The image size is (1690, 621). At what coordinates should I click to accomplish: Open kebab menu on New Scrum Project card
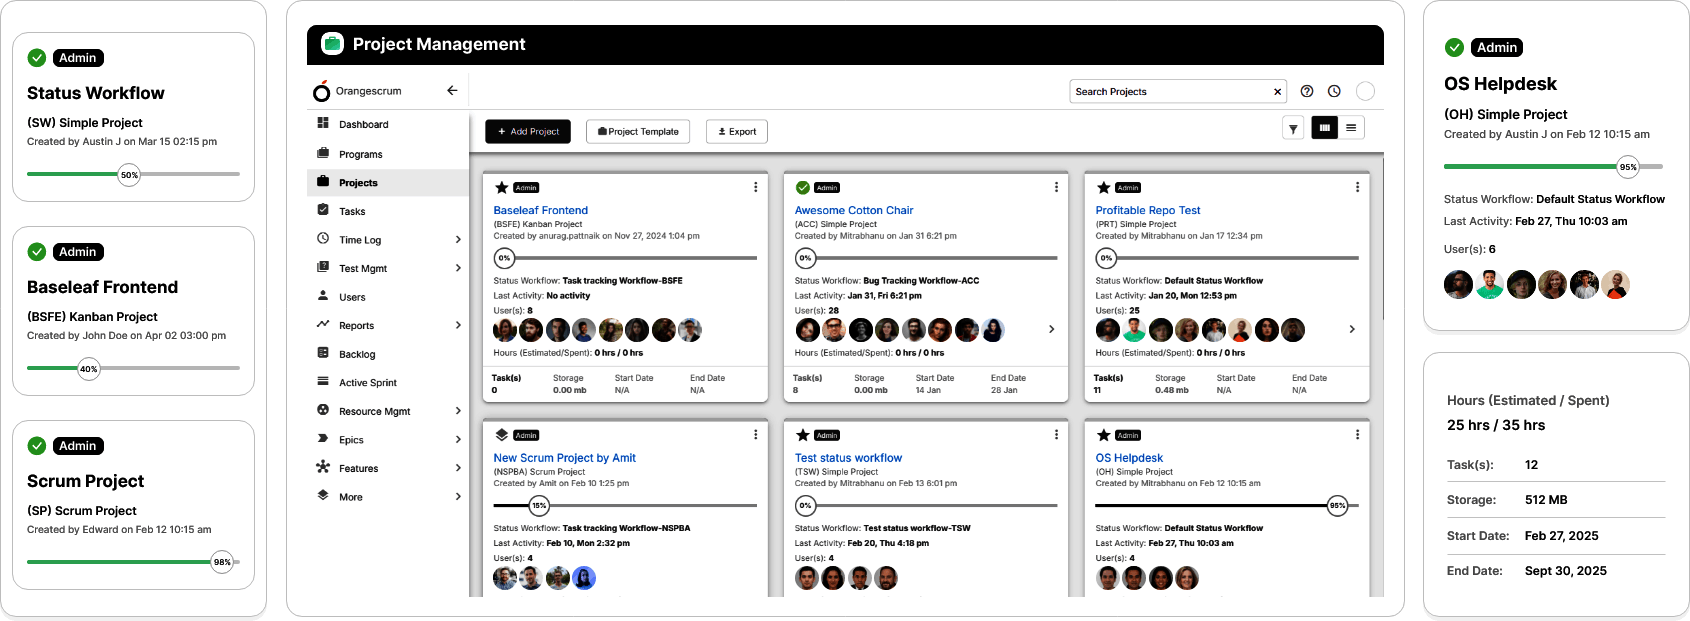pos(755,435)
